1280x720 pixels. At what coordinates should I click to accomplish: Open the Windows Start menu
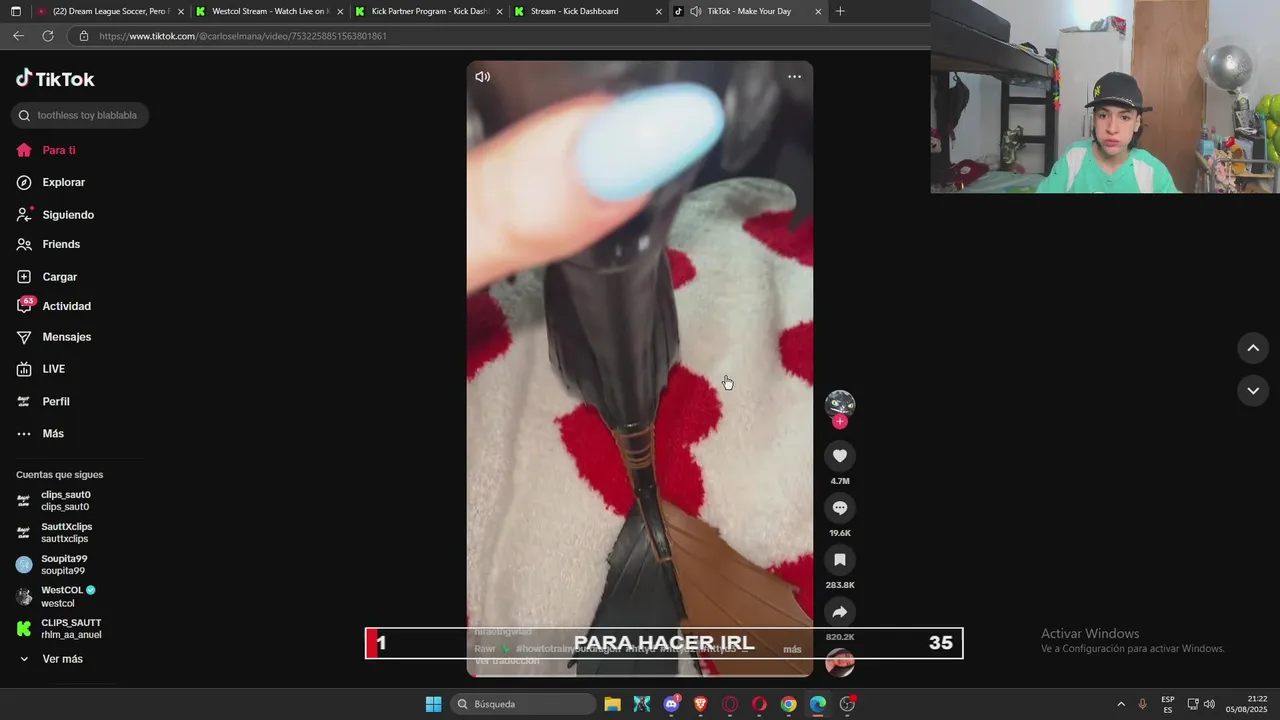(x=433, y=704)
